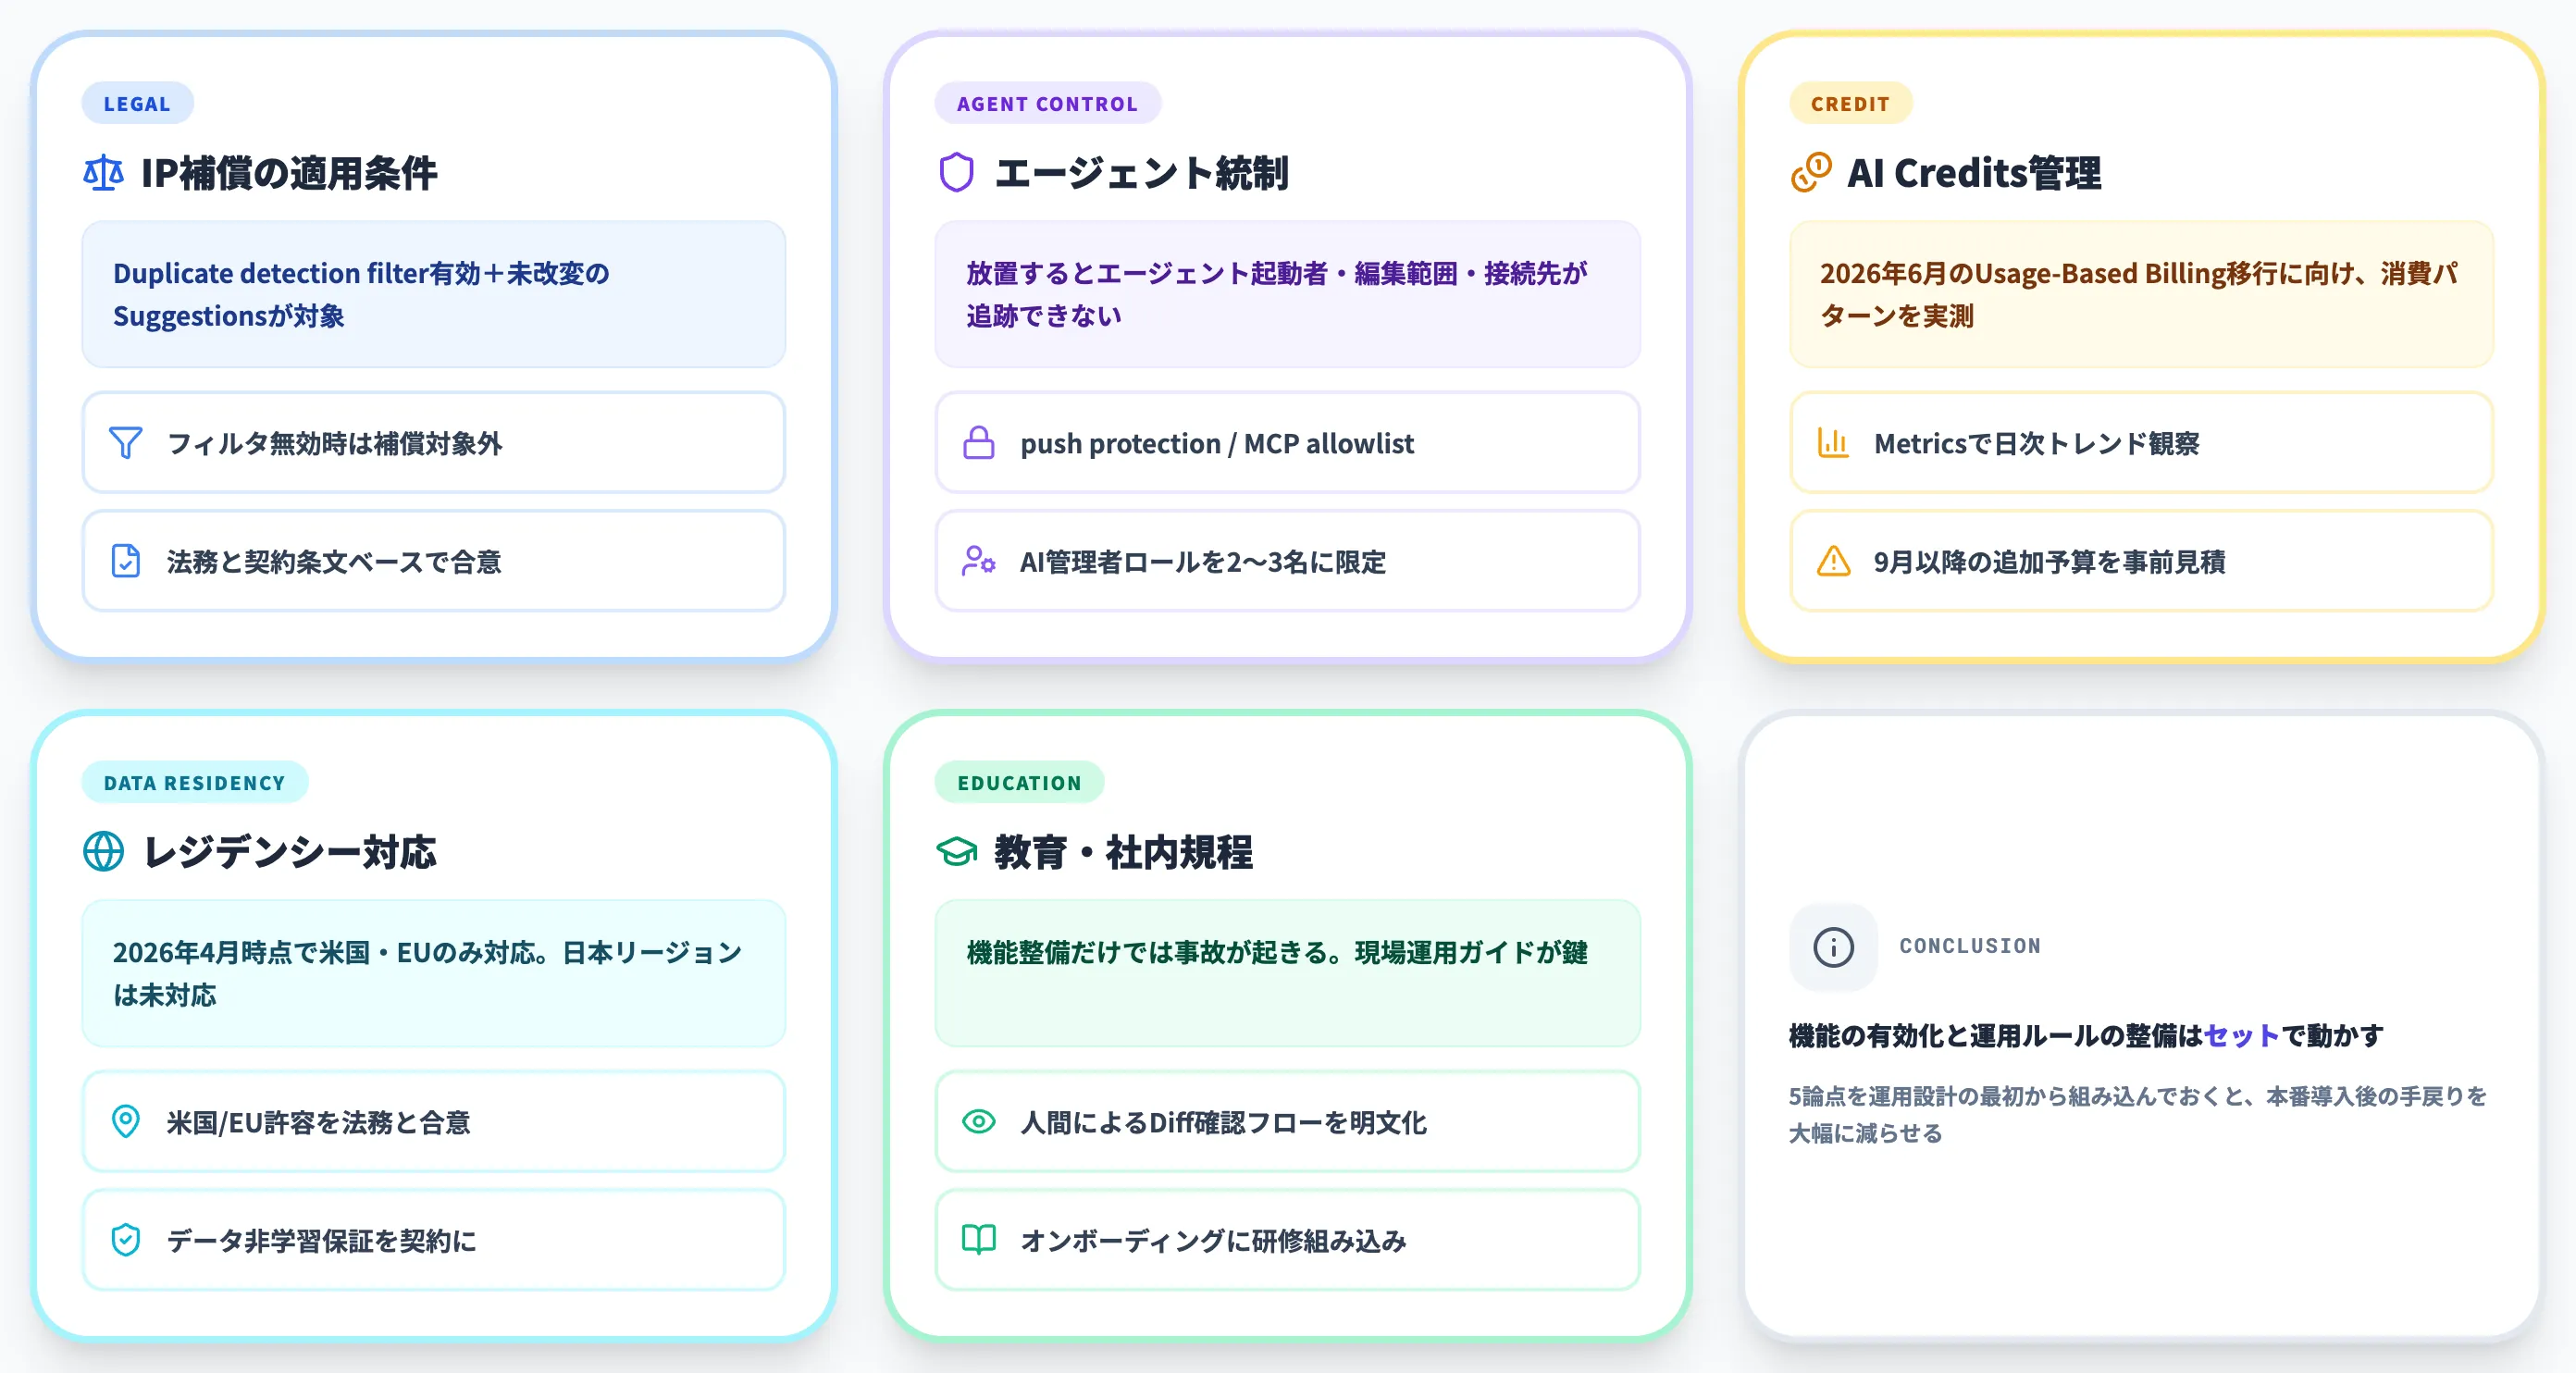Click the eye icon in 人間によるDiff確認 row
The height and width of the screenshot is (1373, 2576).
click(x=978, y=1122)
